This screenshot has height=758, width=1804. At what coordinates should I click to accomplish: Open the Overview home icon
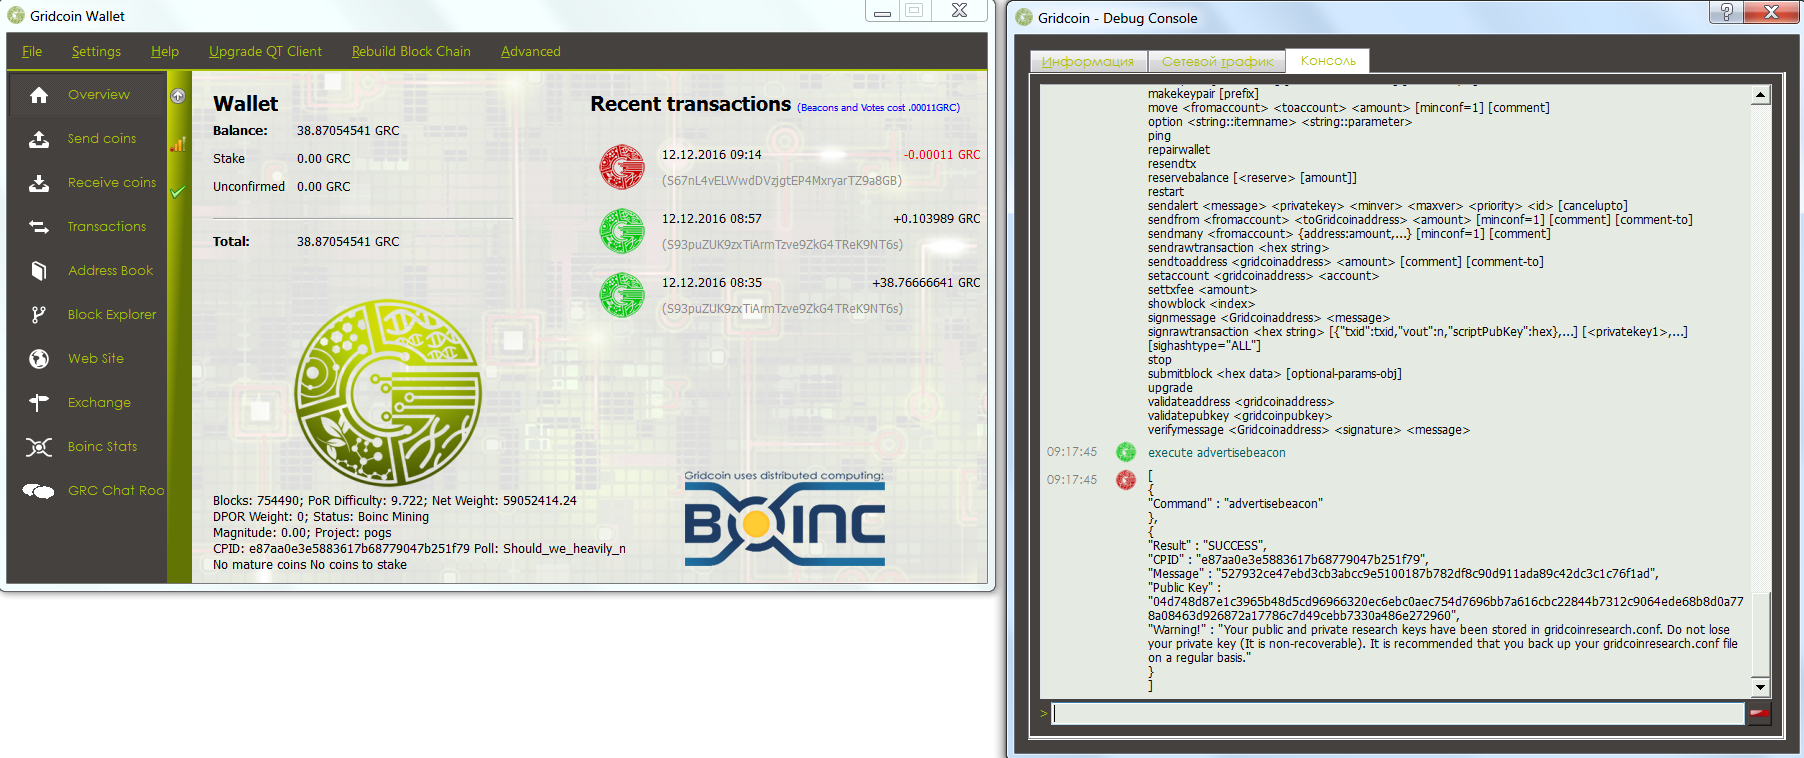39,95
